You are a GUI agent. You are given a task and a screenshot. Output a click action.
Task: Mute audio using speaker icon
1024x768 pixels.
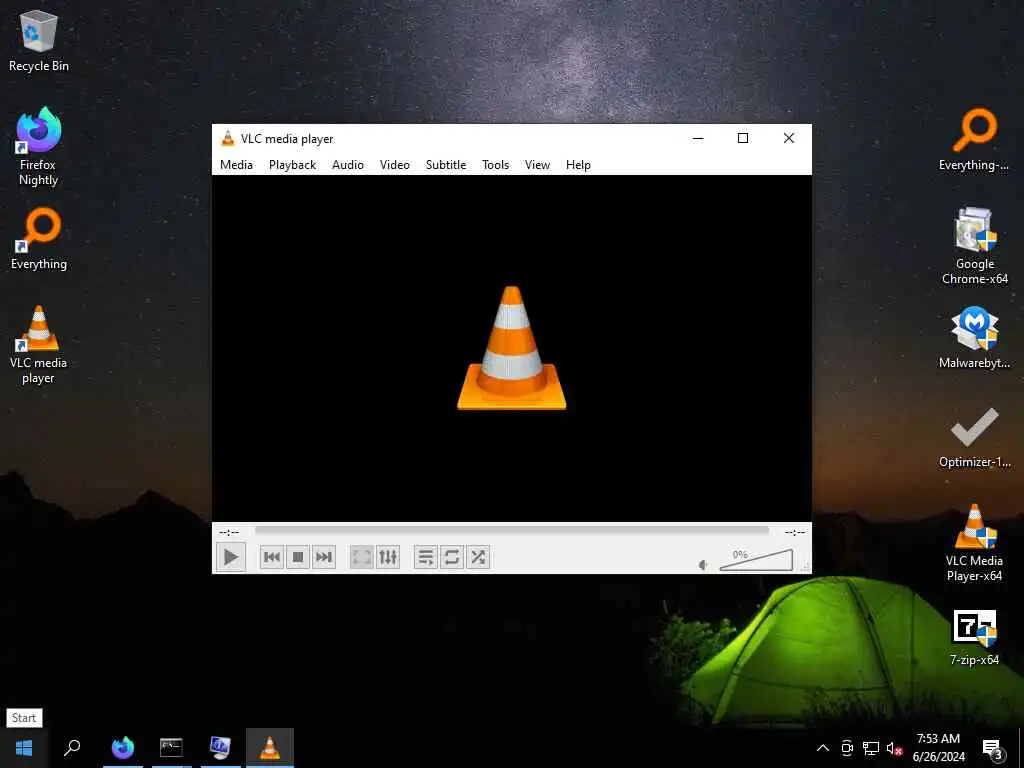coord(703,565)
